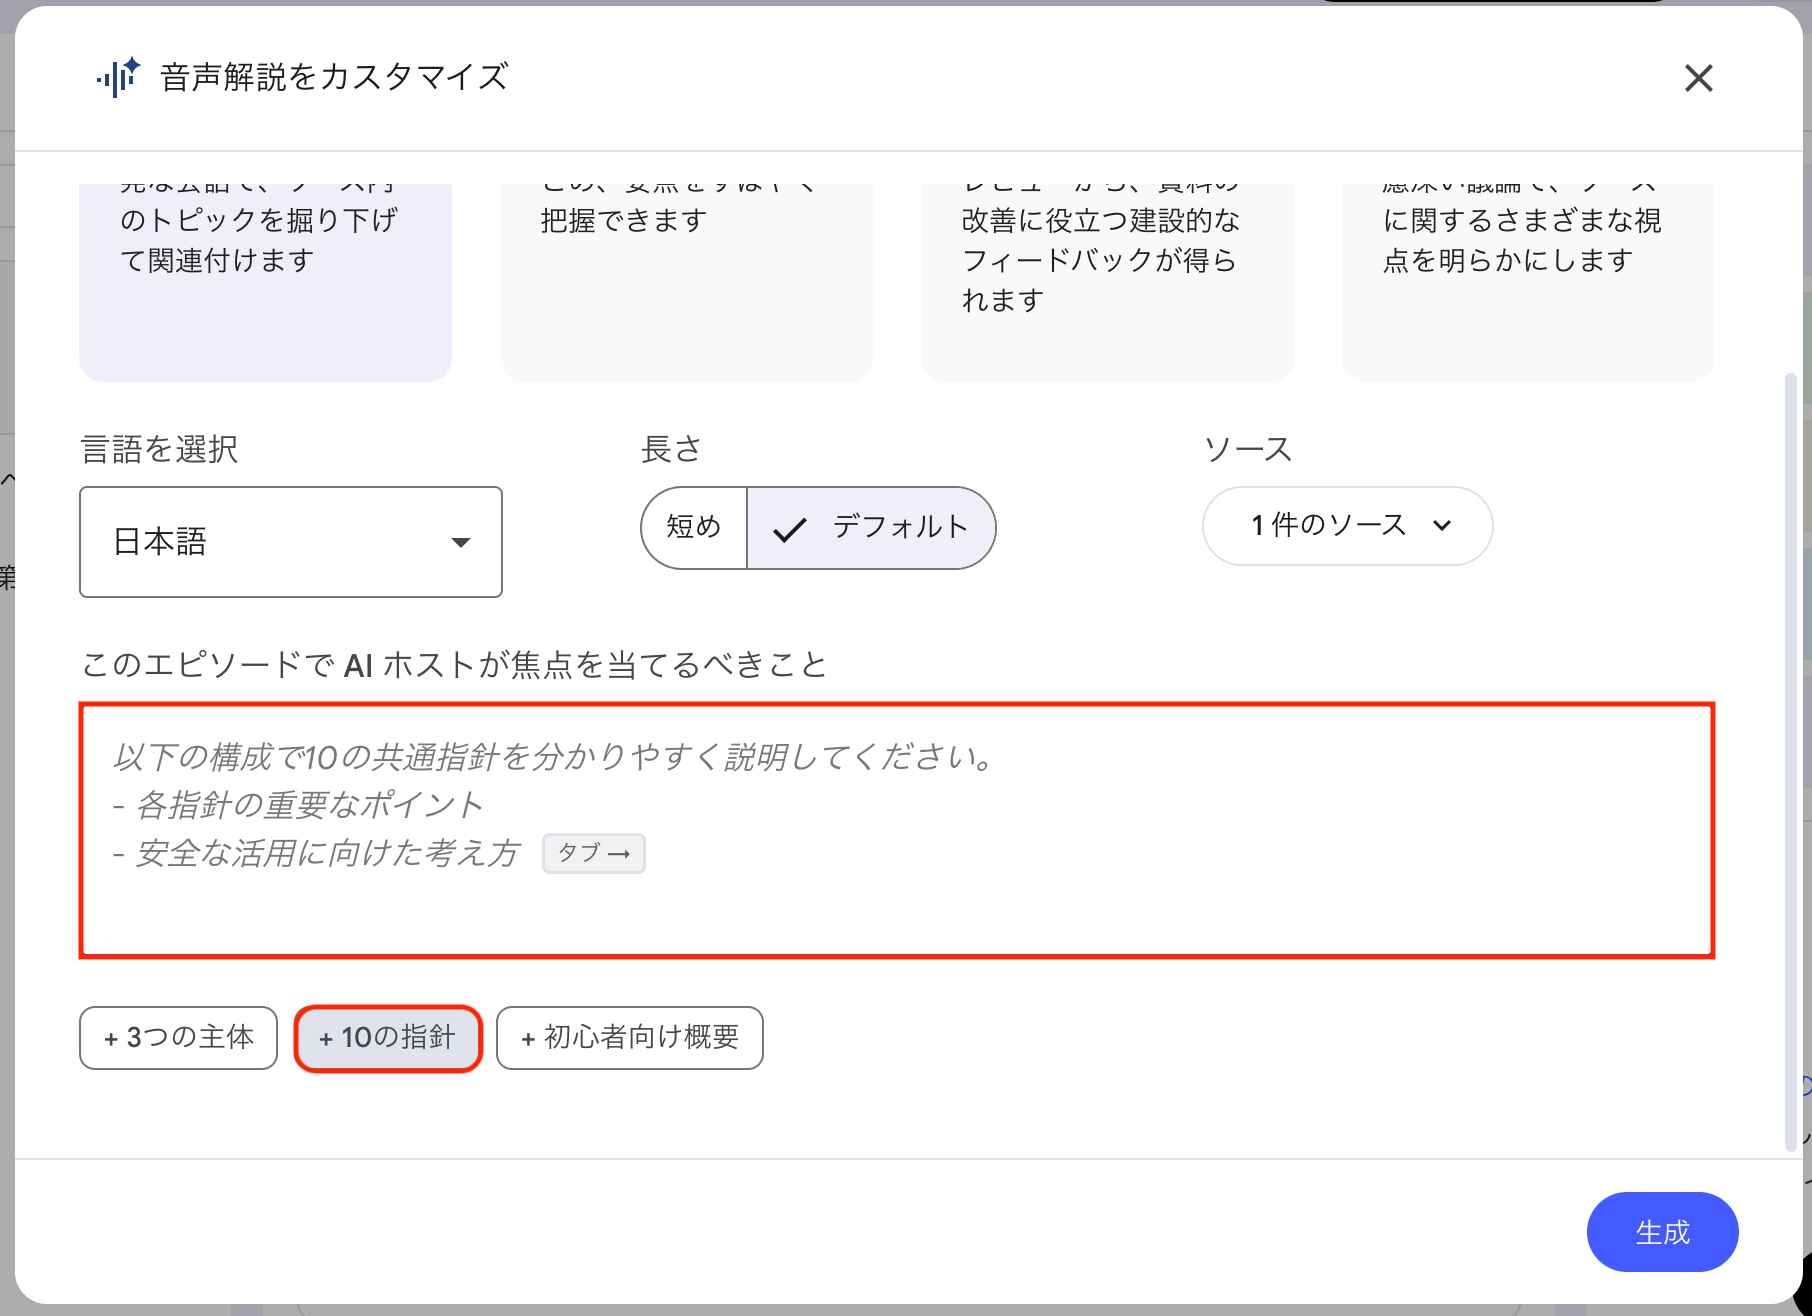The height and width of the screenshot is (1316, 1812).
Task: Select the card with 把握できます description
Action: pos(687,282)
